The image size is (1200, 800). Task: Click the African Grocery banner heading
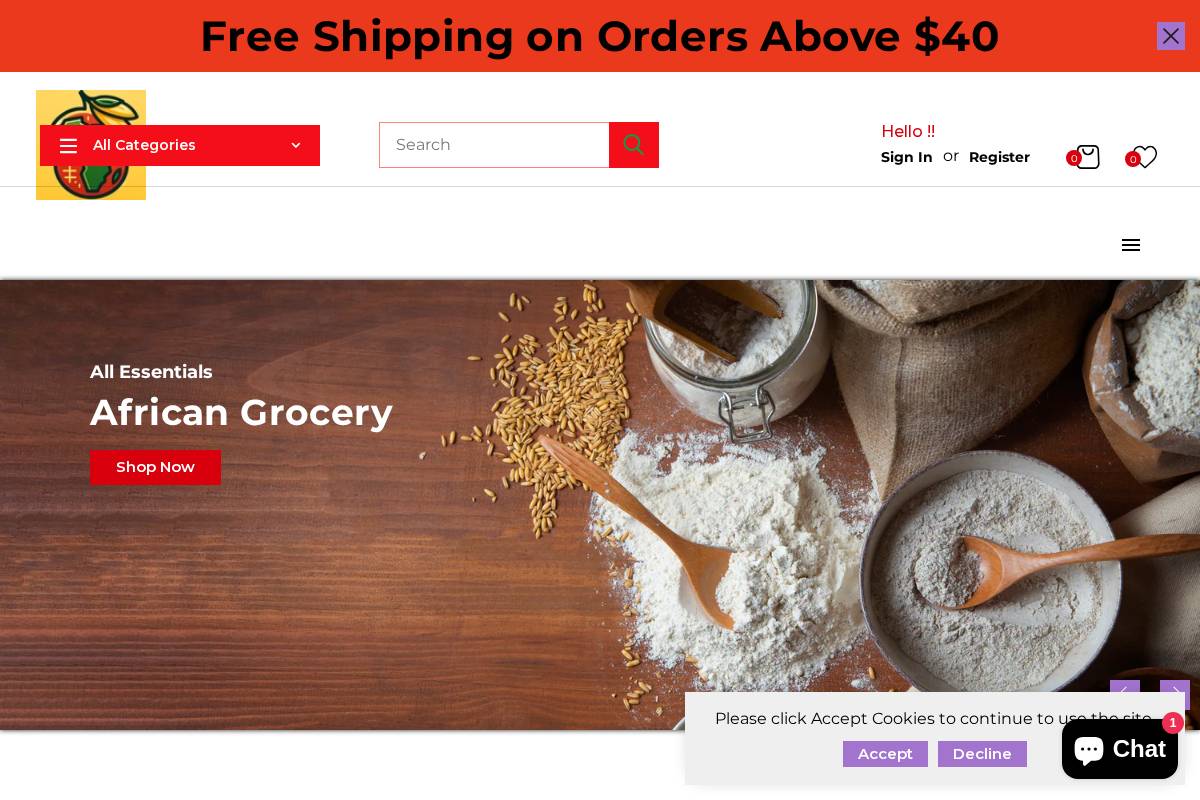click(x=241, y=412)
